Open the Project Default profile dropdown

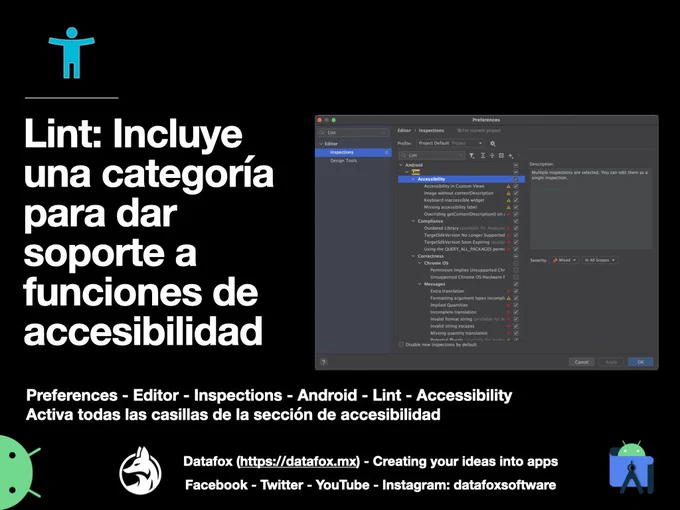click(450, 143)
